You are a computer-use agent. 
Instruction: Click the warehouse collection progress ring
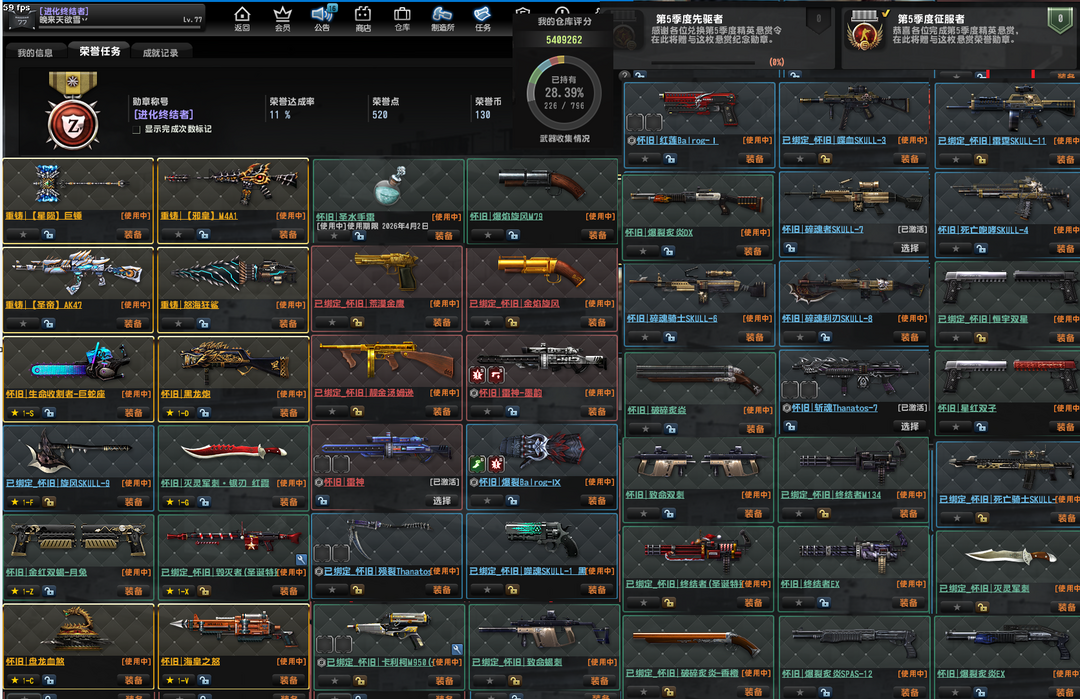pos(565,93)
